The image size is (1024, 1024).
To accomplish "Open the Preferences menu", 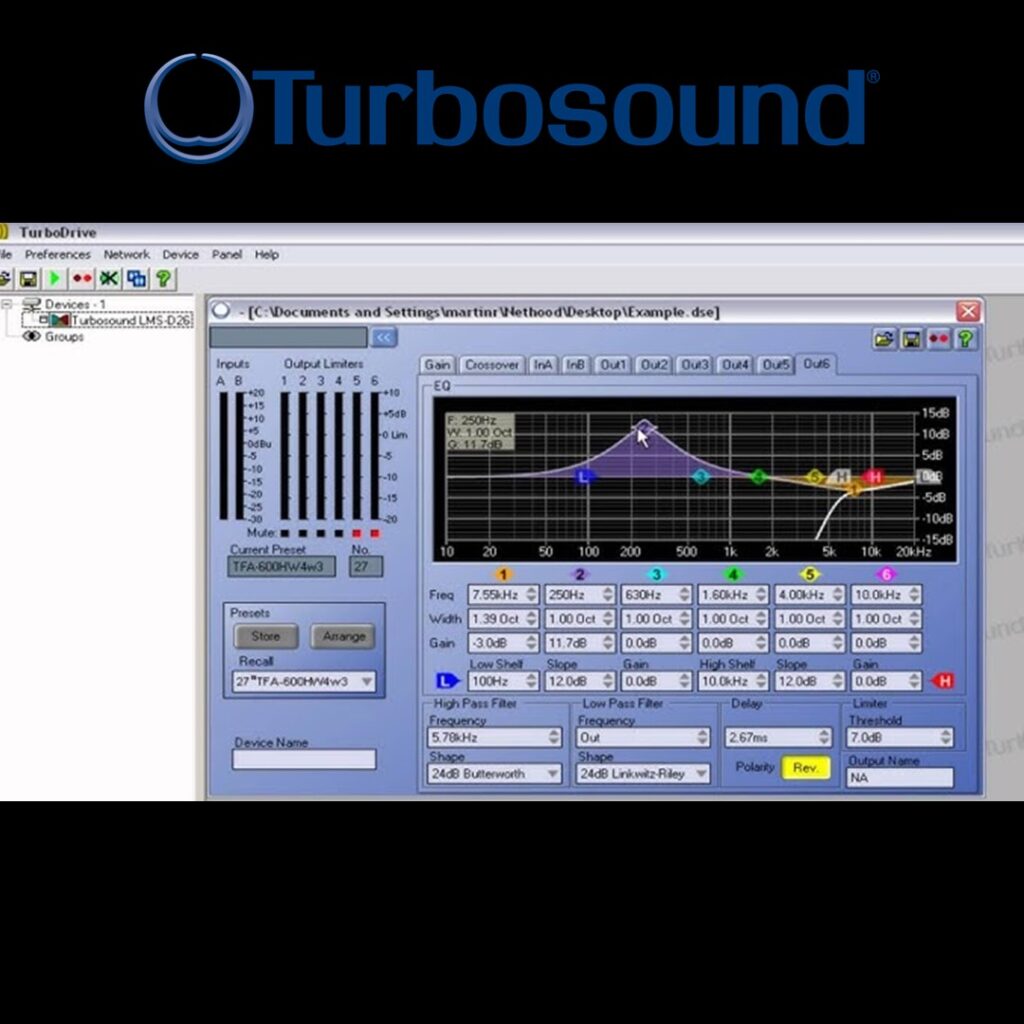I will 57,254.
